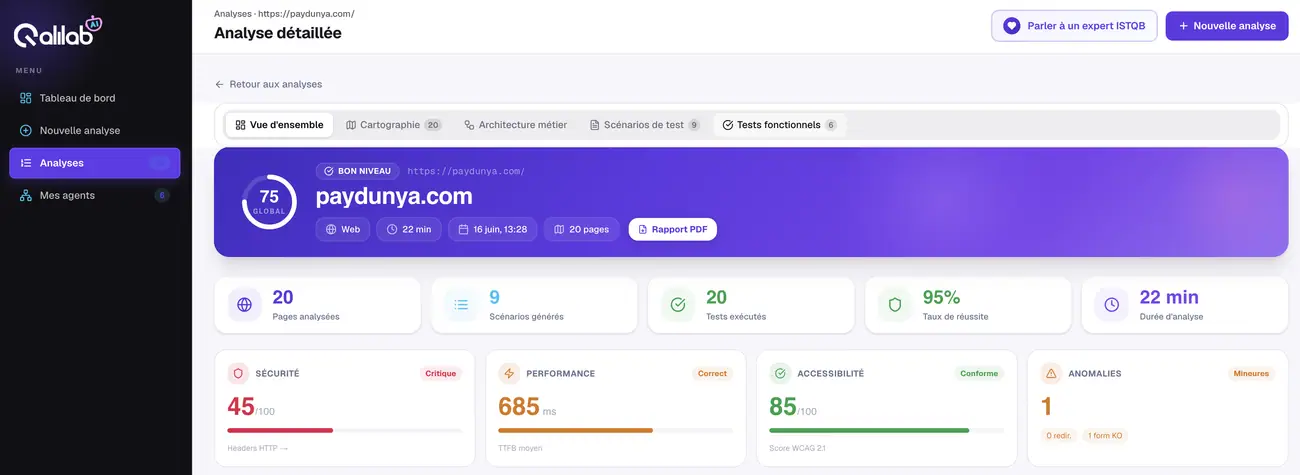Image resolution: width=1300 pixels, height=475 pixels.
Task: Click the 1 form KO tag
Action: tap(1105, 435)
